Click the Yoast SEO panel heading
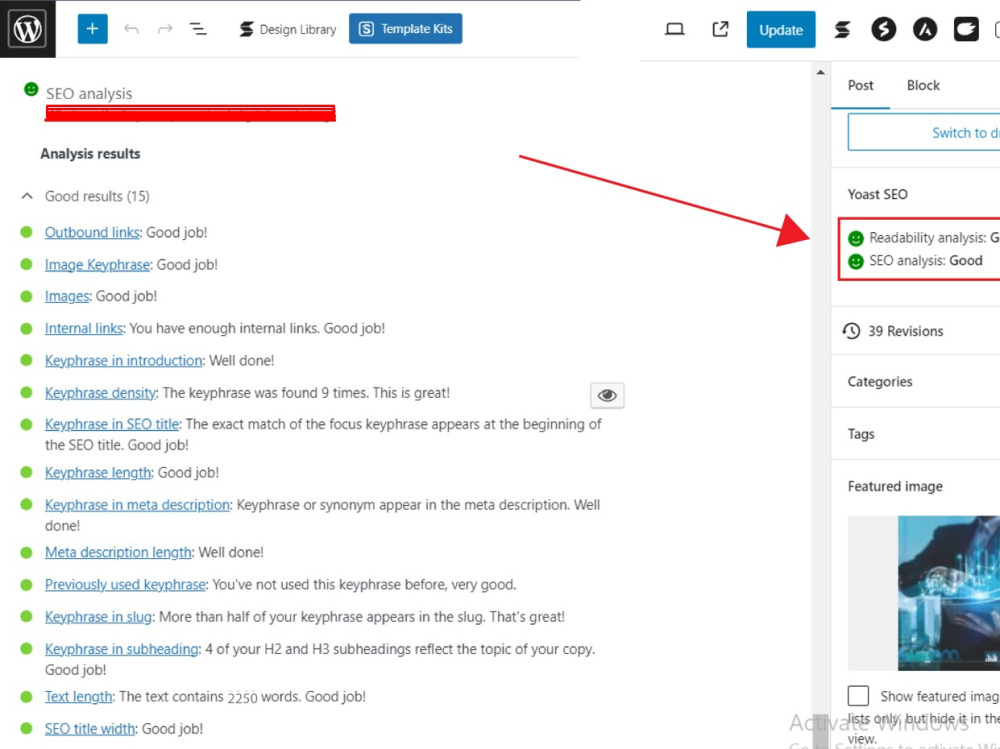Image resolution: width=1000 pixels, height=749 pixels. [877, 195]
